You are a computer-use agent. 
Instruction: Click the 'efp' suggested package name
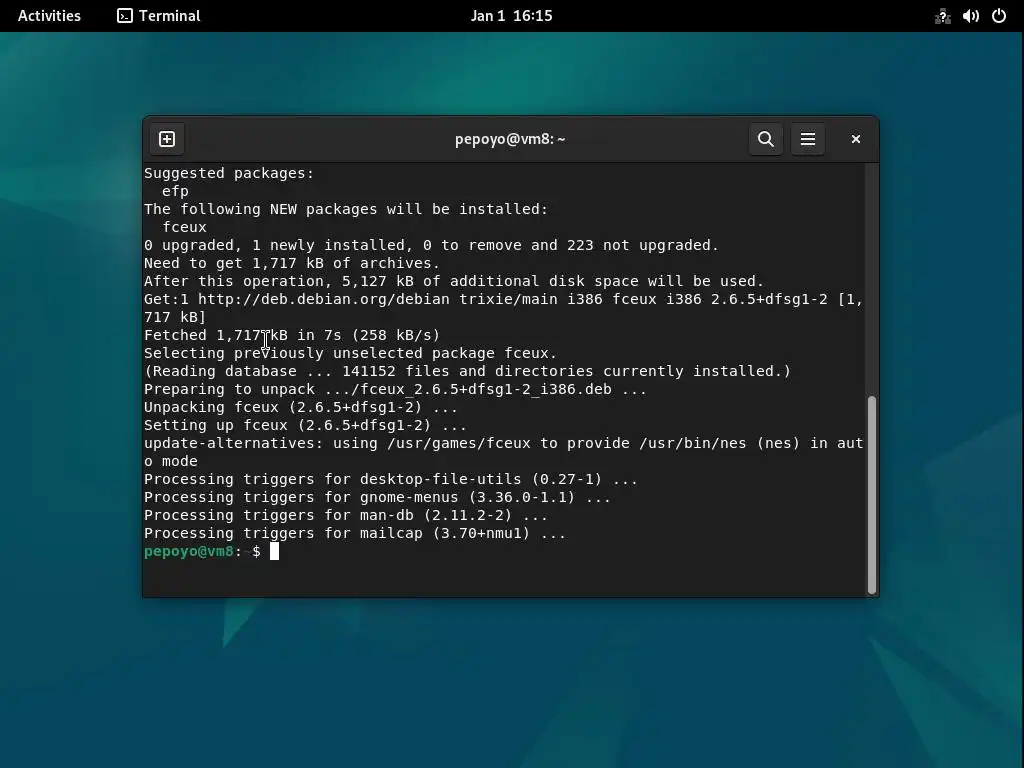[x=175, y=191]
